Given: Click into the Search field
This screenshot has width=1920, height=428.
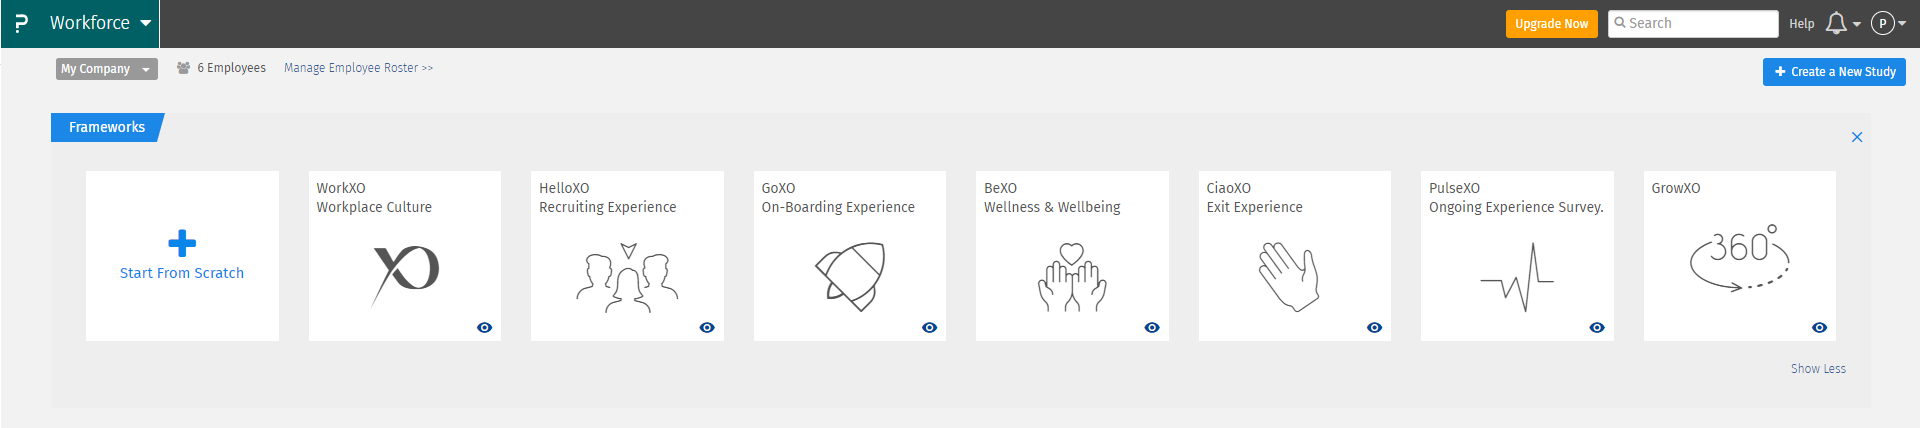Looking at the screenshot, I should point(1693,23).
